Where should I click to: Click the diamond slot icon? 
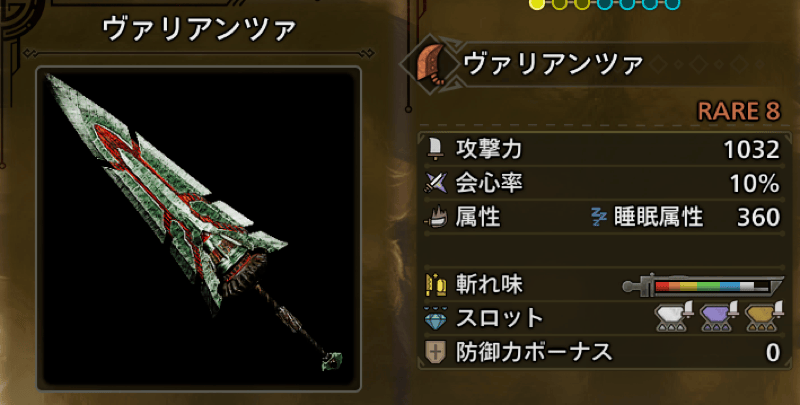click(x=435, y=319)
